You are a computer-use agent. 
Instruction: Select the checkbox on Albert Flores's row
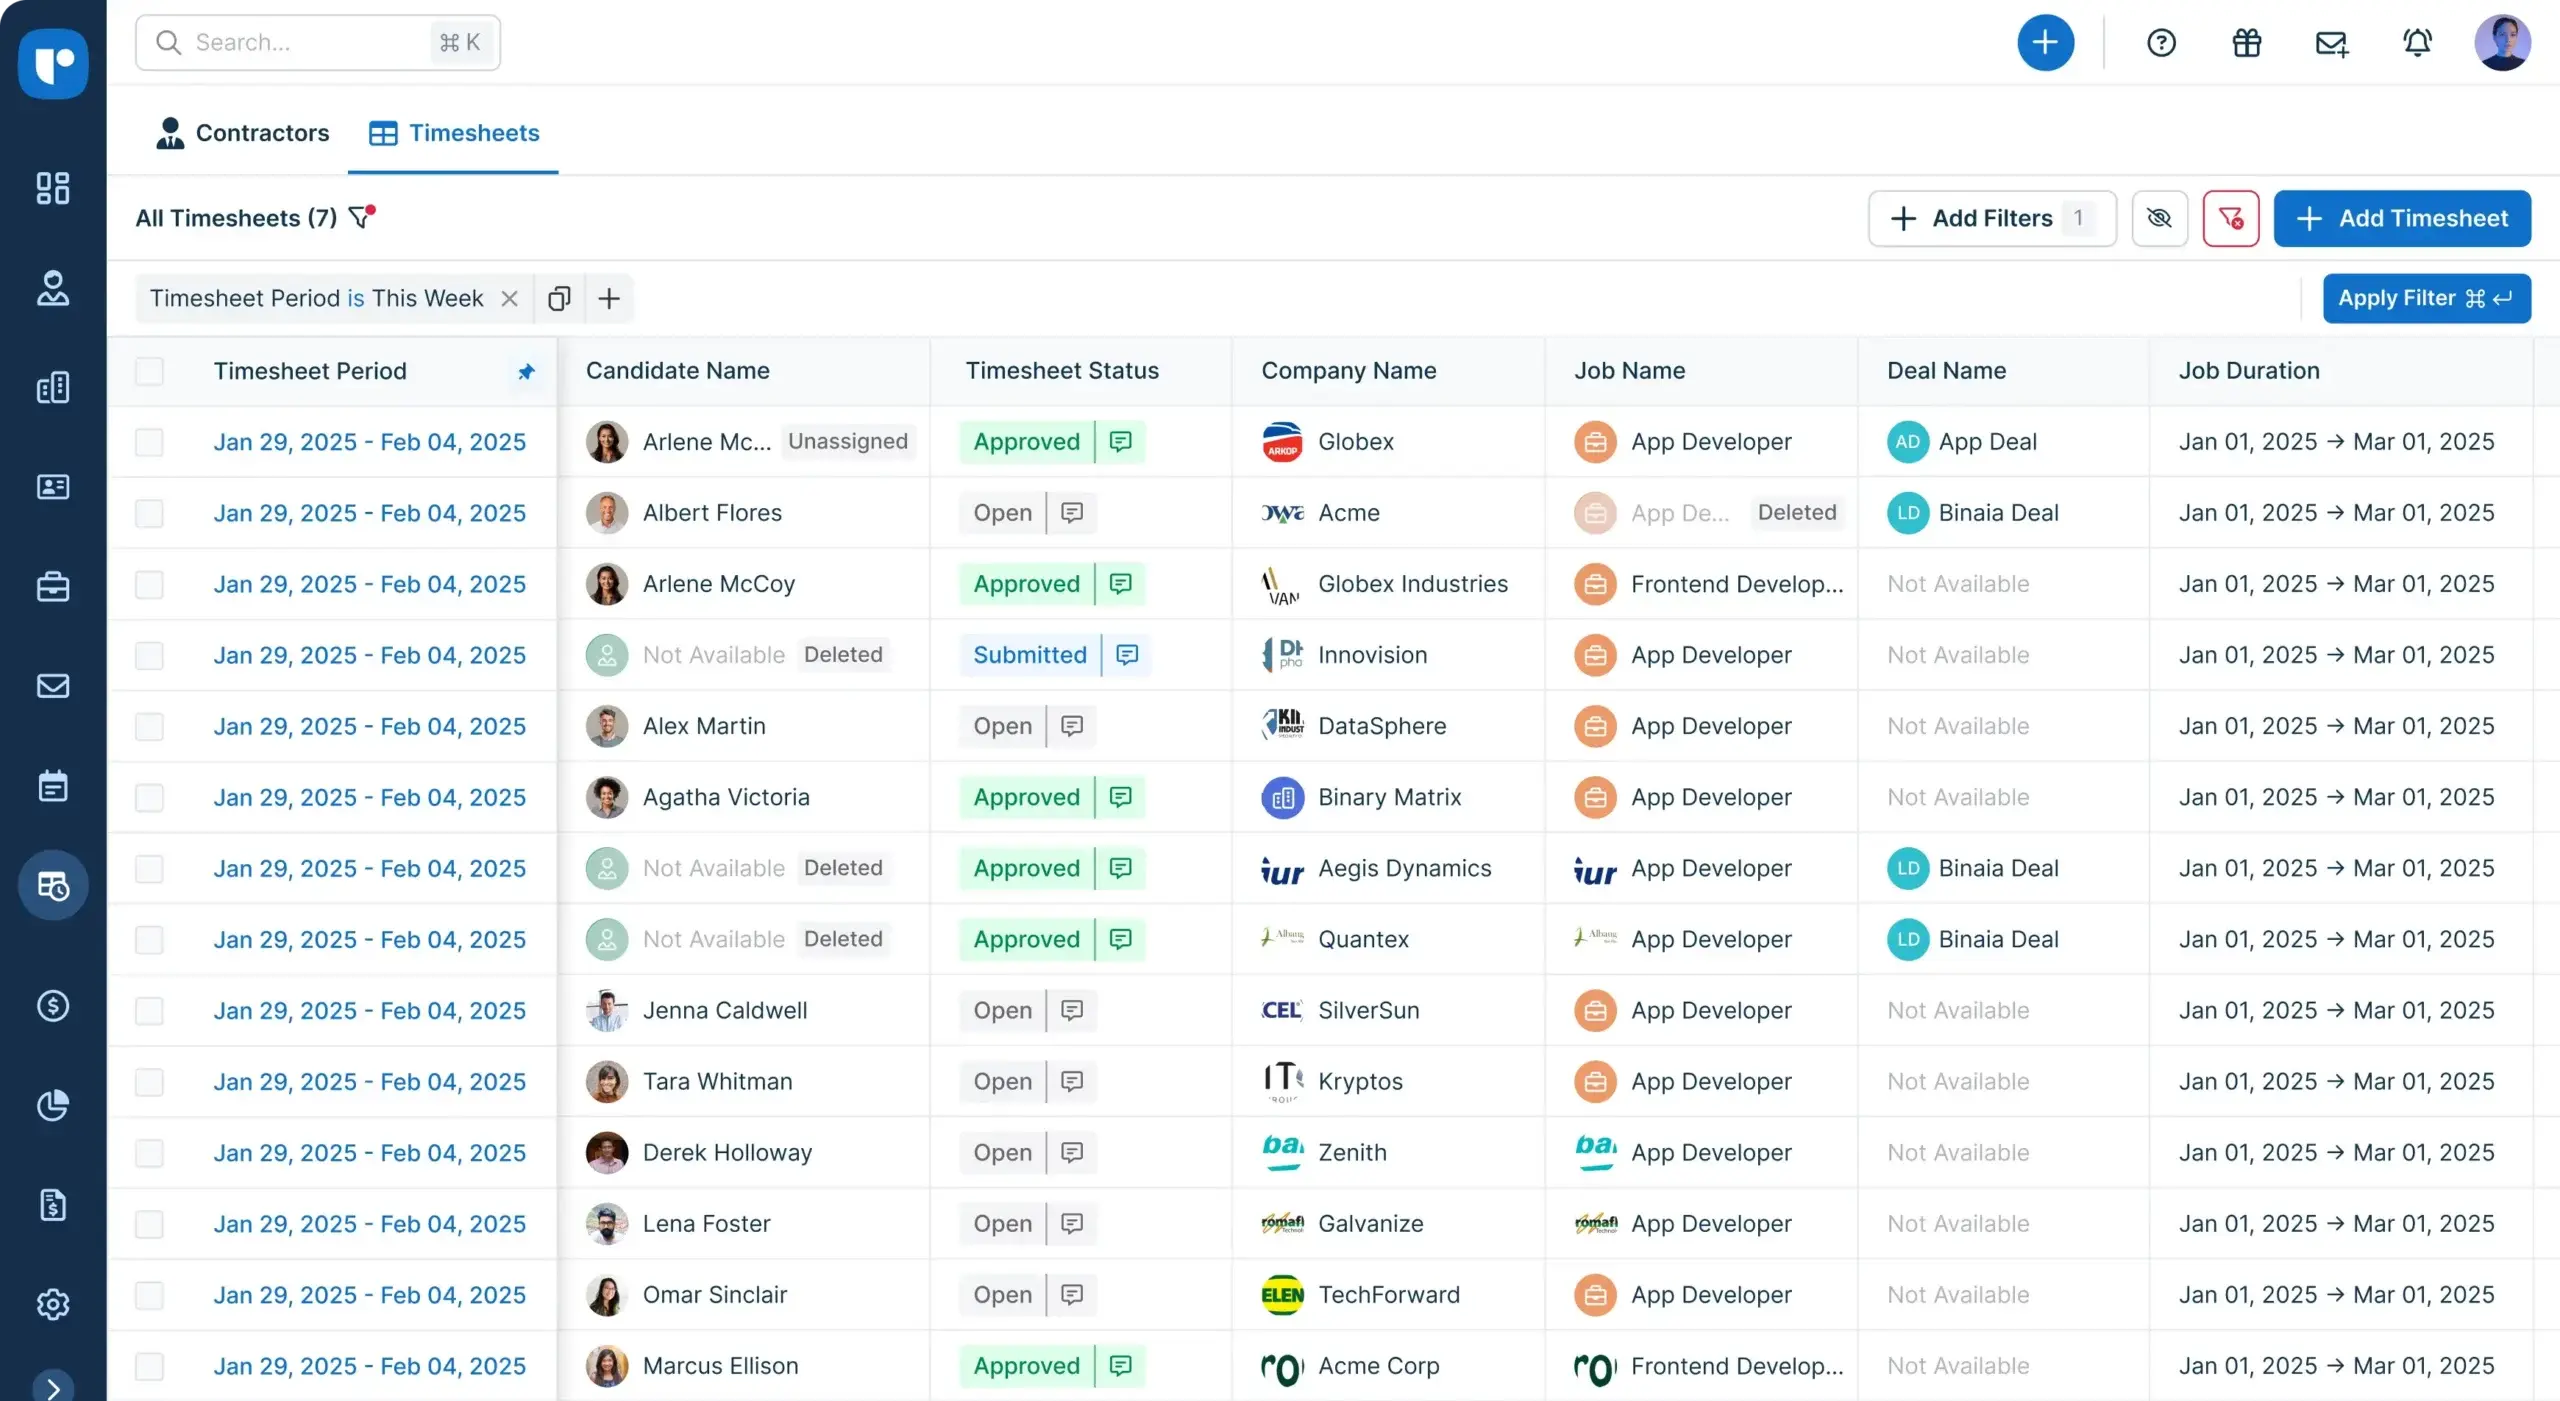[x=150, y=513]
